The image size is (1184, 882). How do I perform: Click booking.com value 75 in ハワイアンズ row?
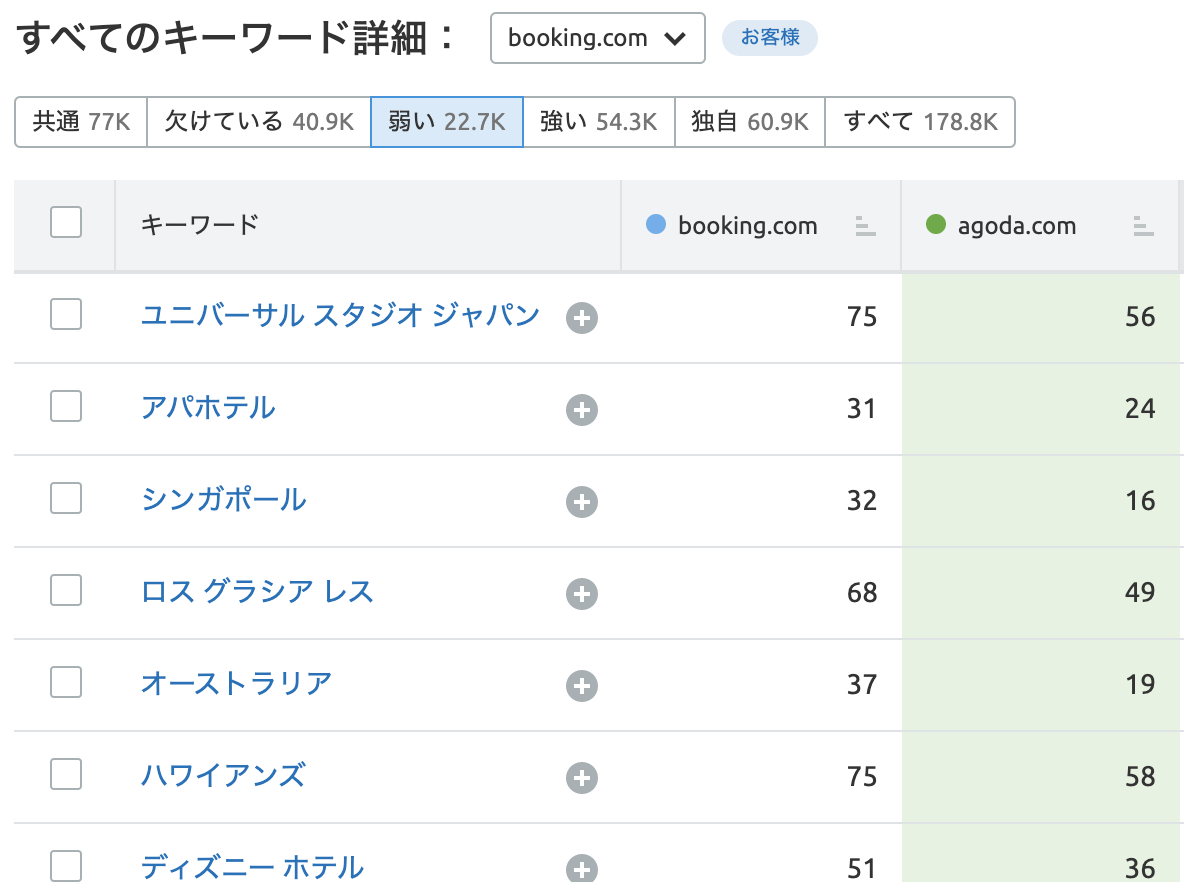(862, 777)
